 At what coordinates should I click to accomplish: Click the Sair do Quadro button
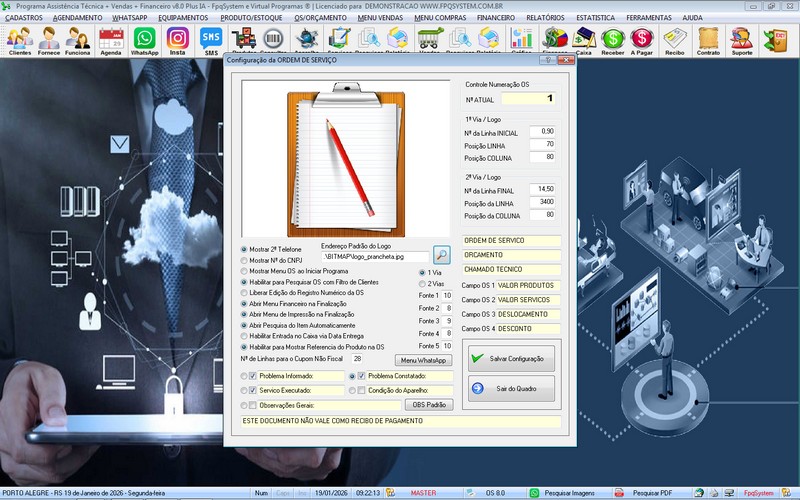click(511, 389)
